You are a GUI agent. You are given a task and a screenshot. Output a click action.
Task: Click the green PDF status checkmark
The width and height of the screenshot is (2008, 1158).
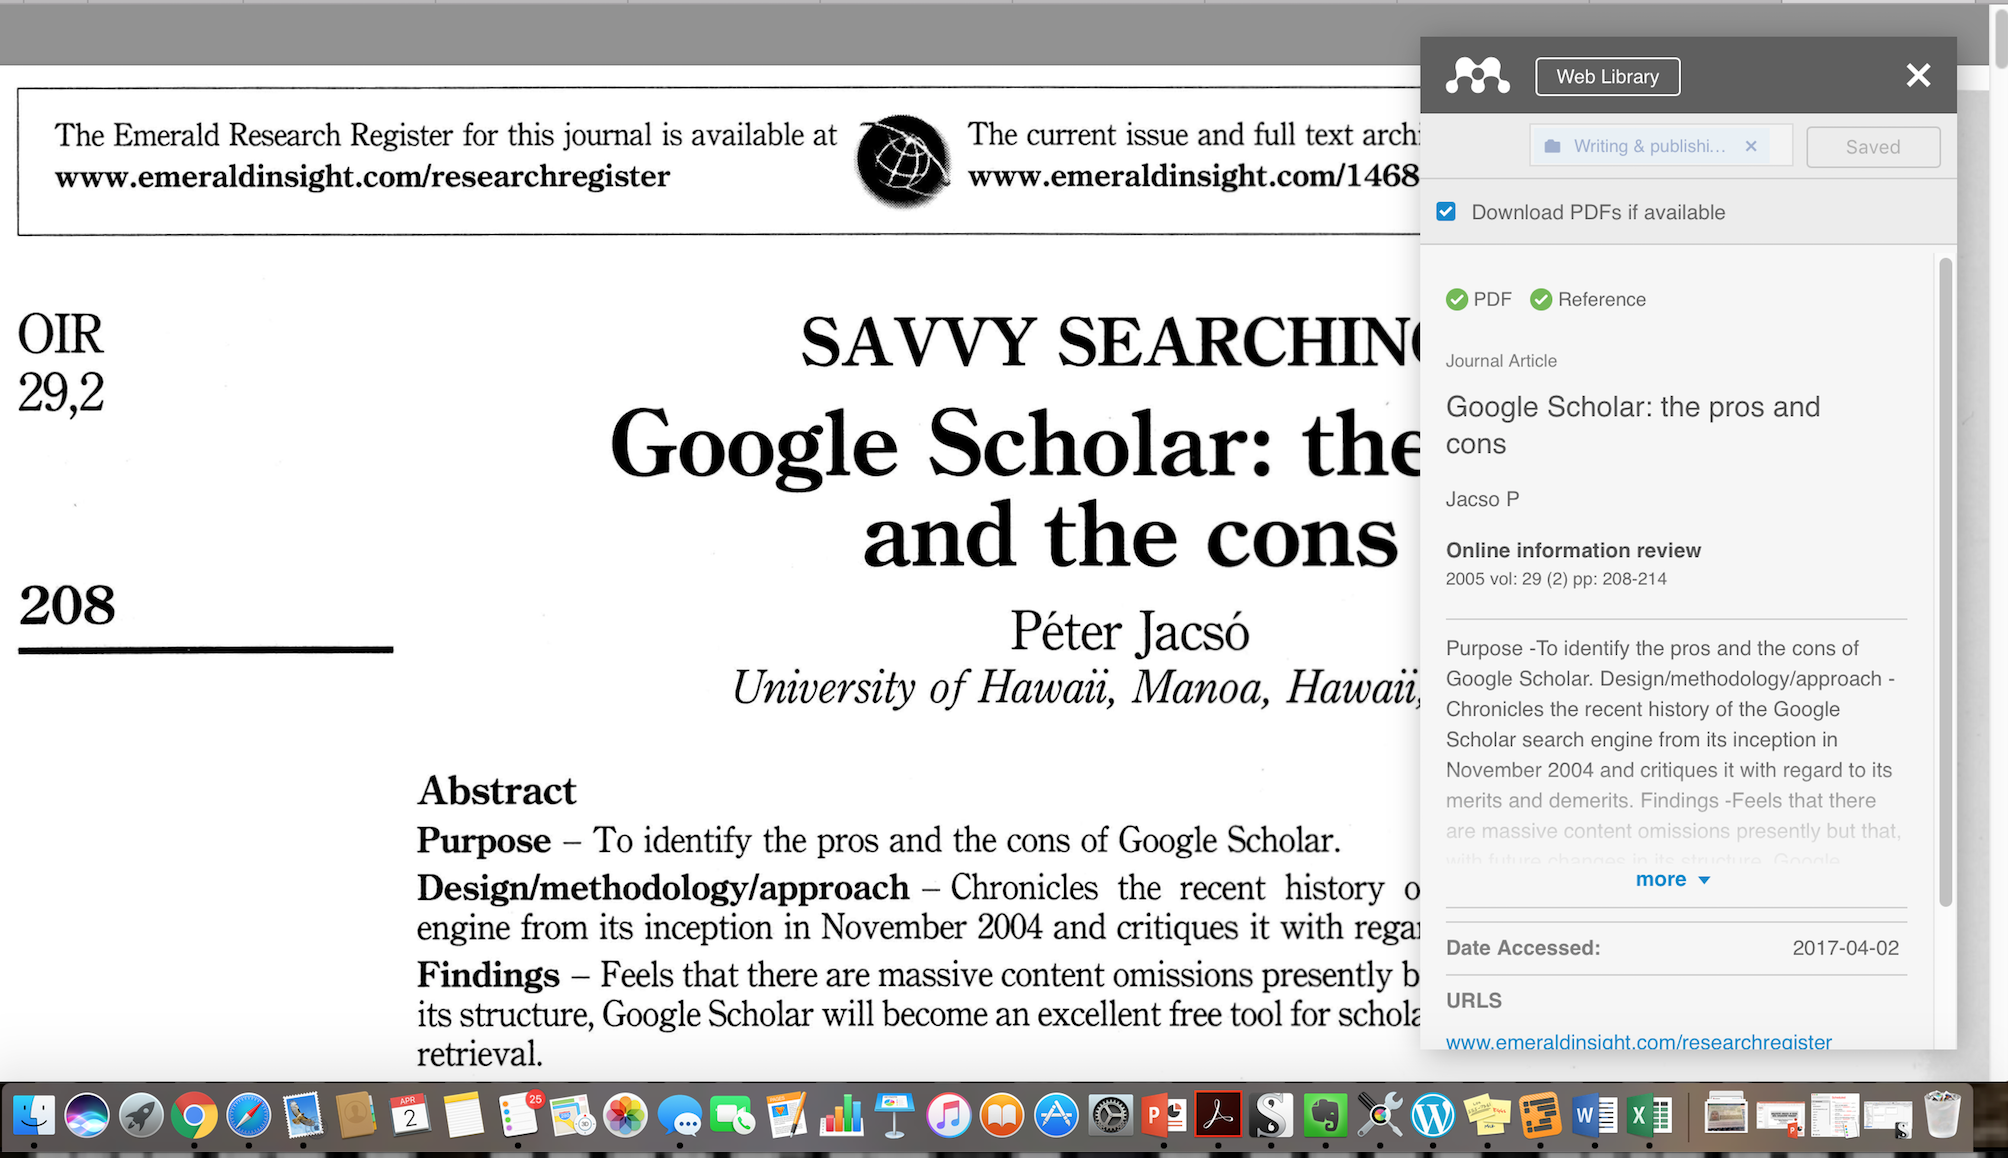tap(1457, 299)
